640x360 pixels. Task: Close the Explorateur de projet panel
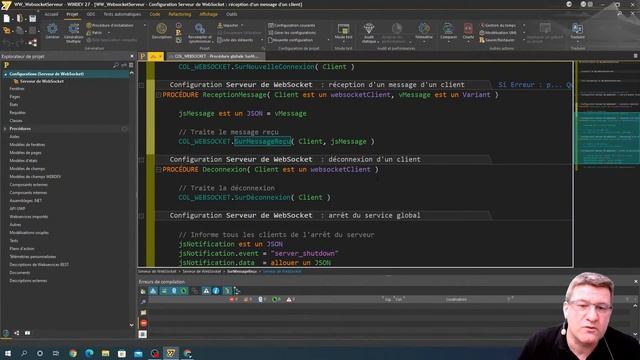pos(131,56)
